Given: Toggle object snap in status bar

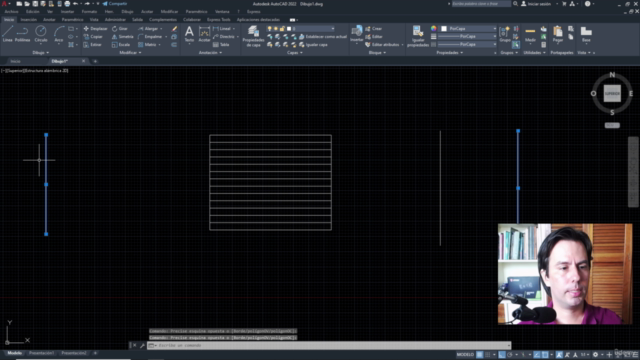Looking at the screenshot, I should pyautogui.click(x=545, y=355).
